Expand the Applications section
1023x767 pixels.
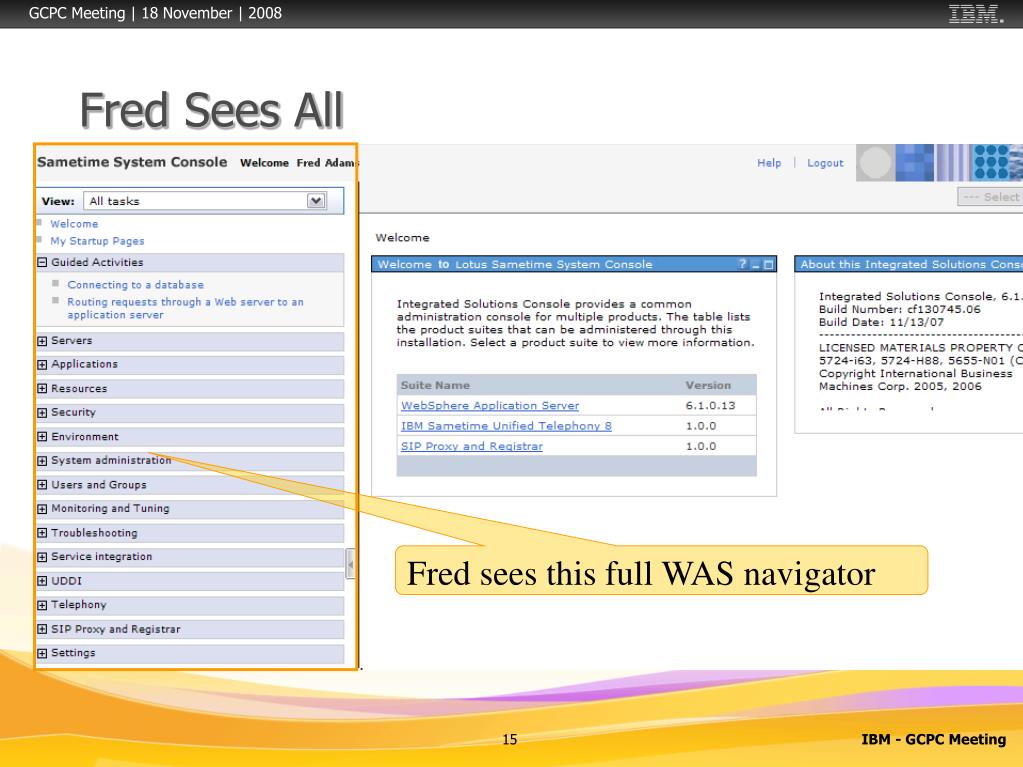coord(42,364)
